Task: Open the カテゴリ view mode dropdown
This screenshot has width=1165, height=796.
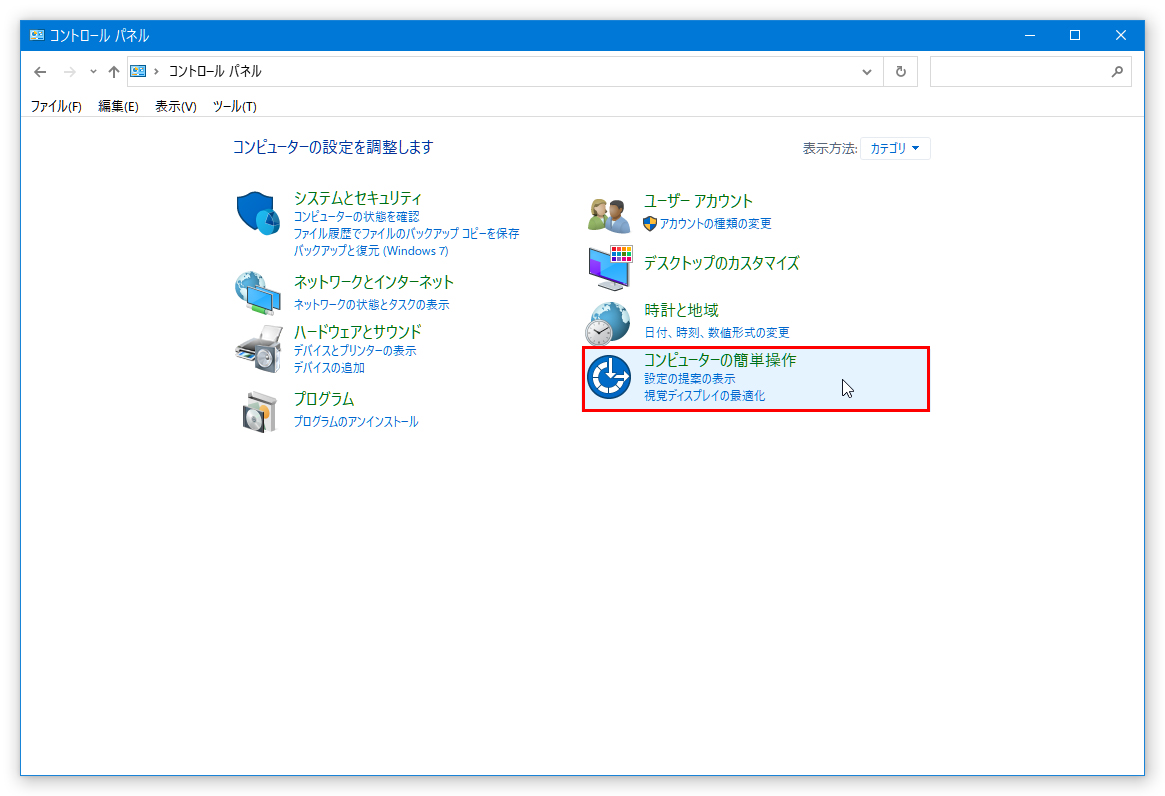Action: click(x=895, y=149)
